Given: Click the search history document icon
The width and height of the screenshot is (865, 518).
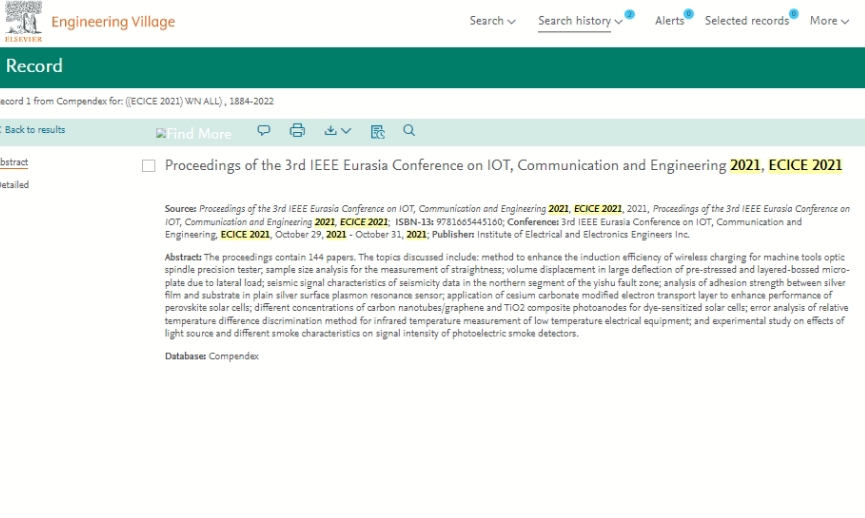Looking at the screenshot, I should [x=377, y=131].
